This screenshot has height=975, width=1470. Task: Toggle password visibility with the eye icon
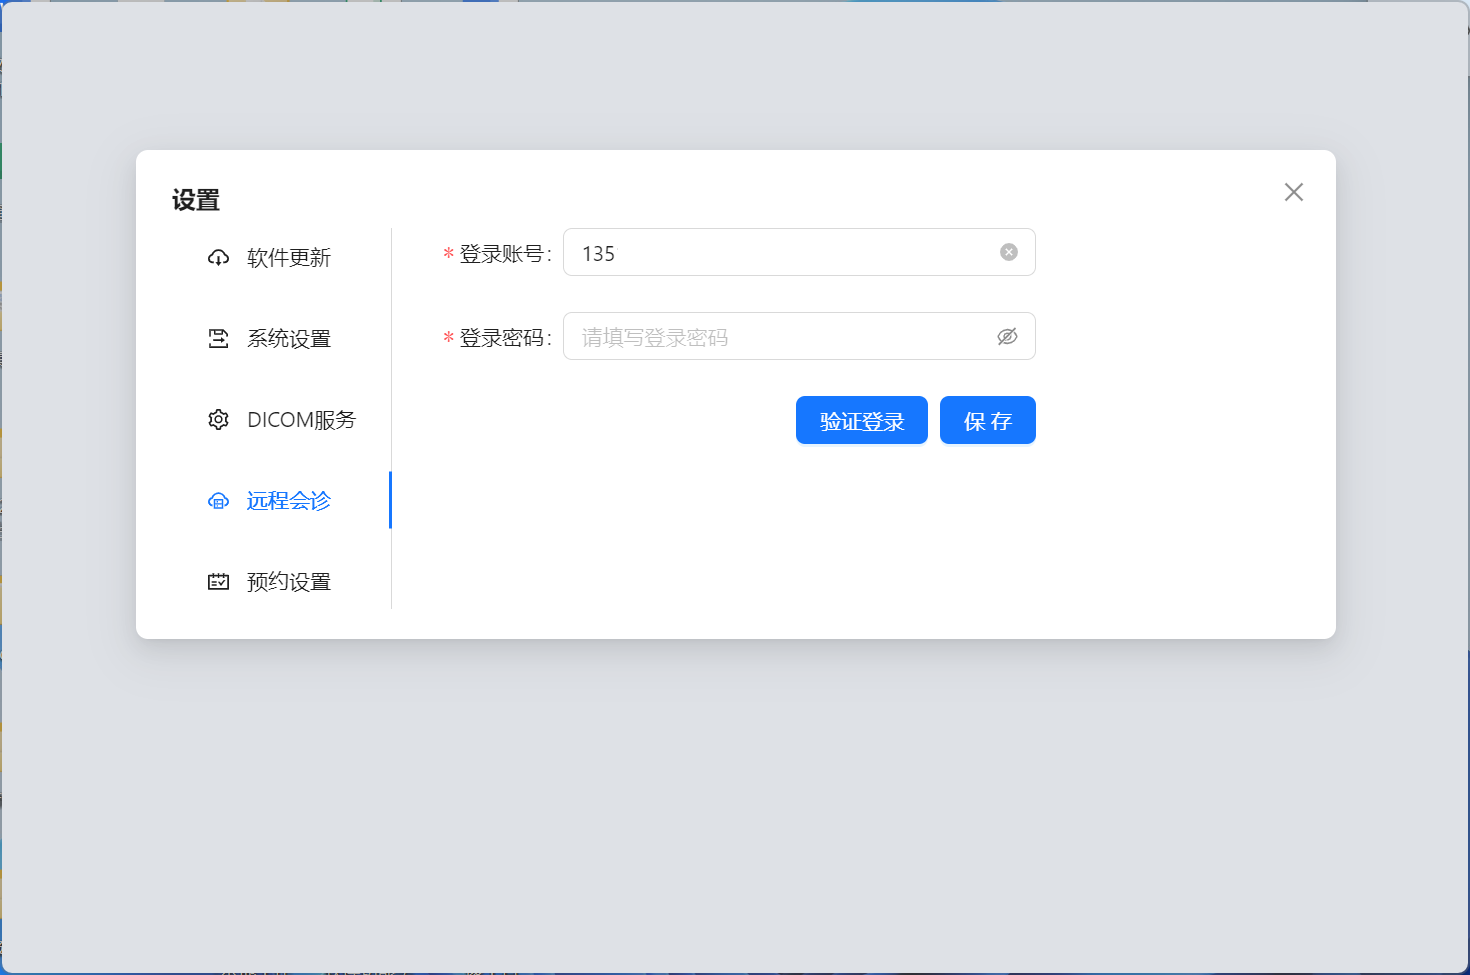[1007, 337]
